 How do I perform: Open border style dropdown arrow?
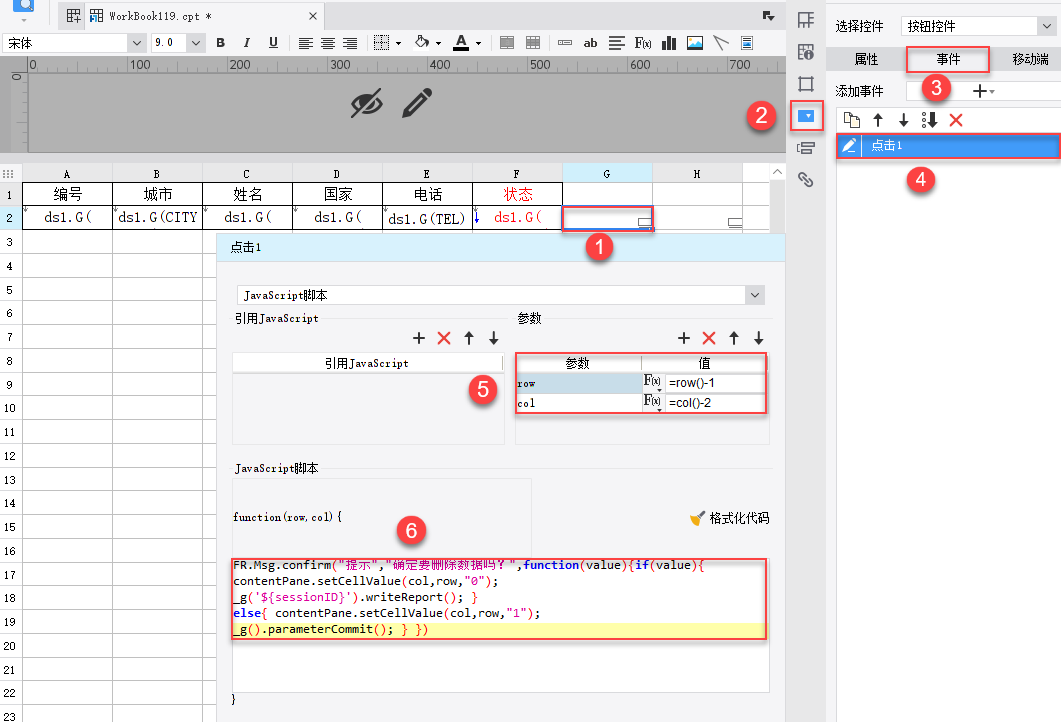pos(399,43)
